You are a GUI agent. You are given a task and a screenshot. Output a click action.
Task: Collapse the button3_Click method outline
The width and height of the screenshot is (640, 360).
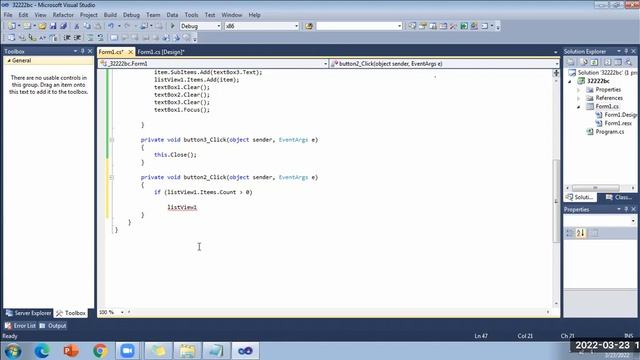(x=111, y=140)
